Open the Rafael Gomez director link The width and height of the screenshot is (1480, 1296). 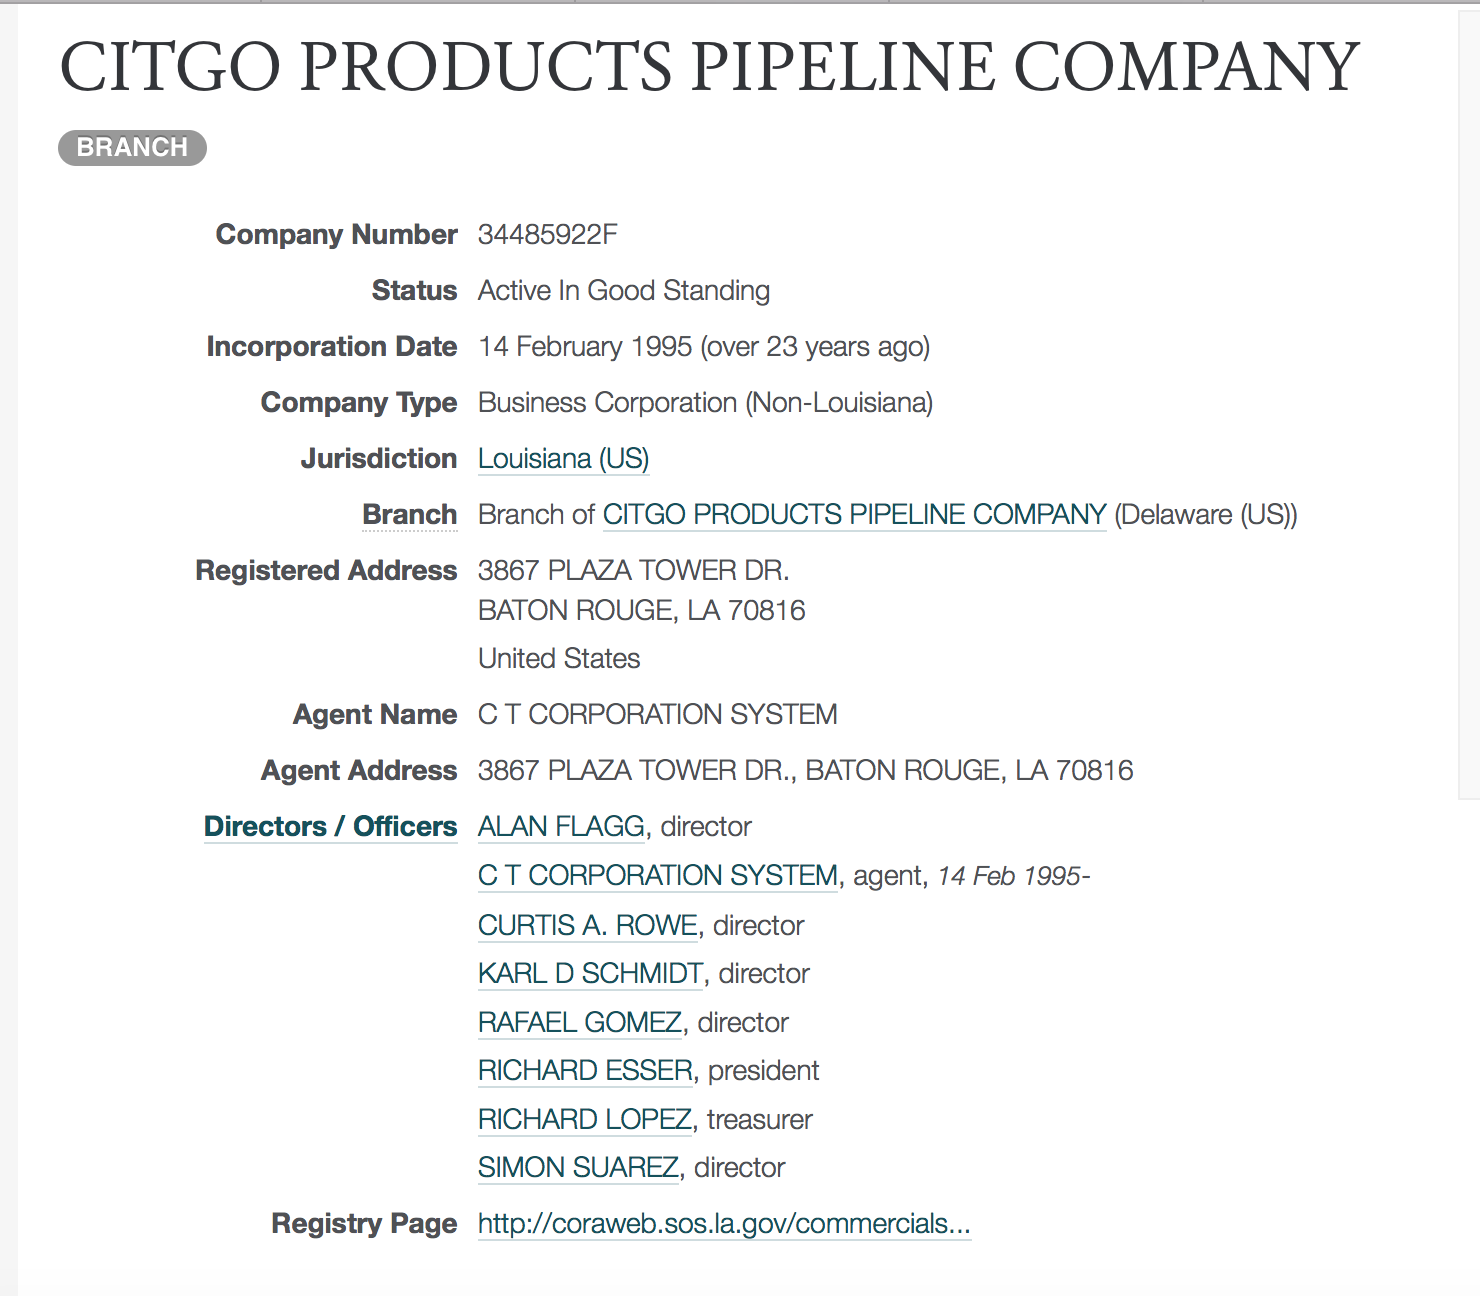point(580,1023)
